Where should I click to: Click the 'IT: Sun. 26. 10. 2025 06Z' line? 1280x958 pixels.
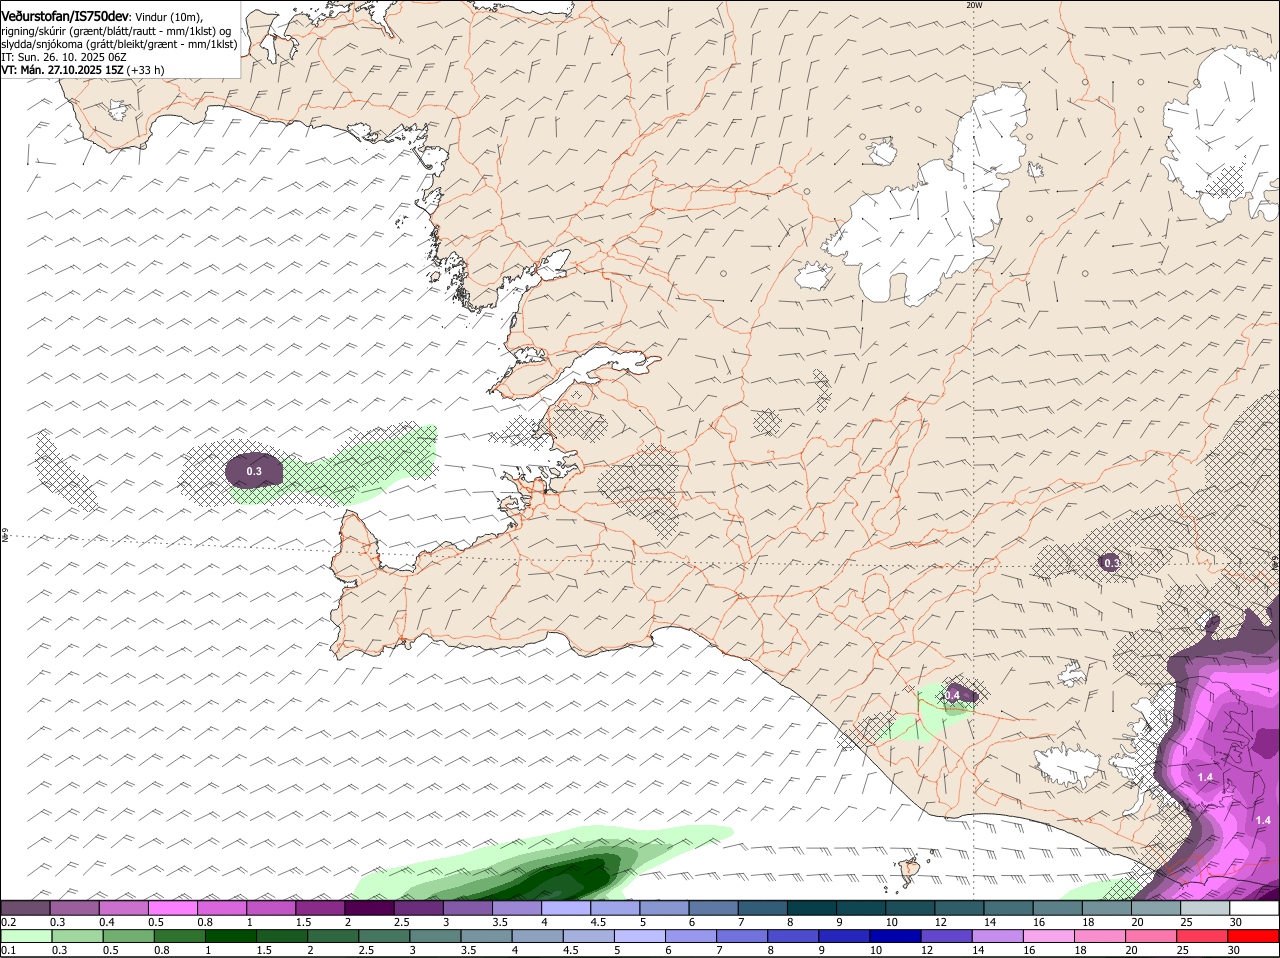click(64, 57)
